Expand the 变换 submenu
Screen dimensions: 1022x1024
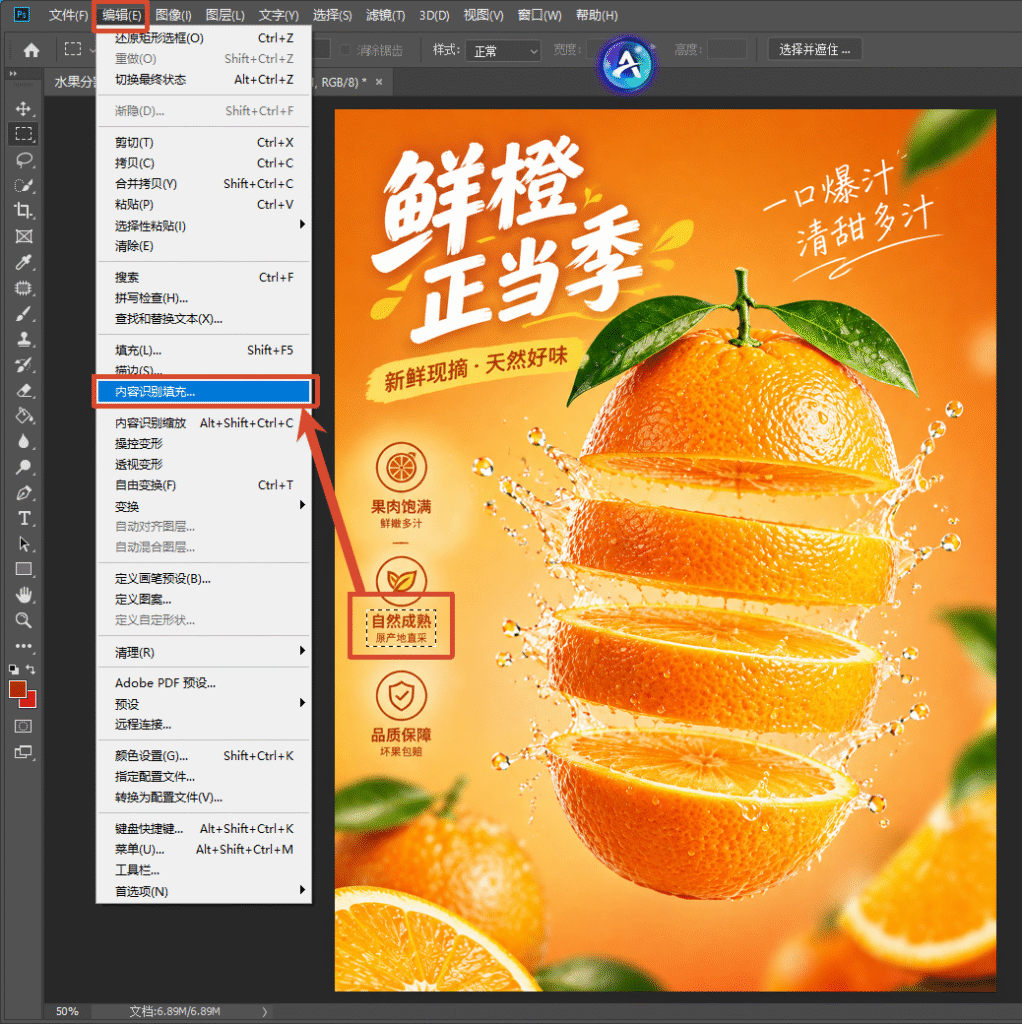204,506
